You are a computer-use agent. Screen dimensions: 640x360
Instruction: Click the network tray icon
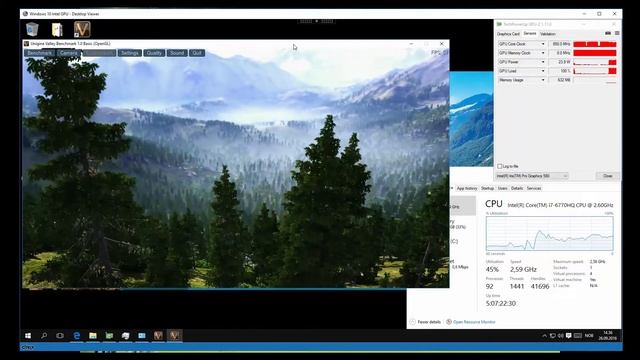click(x=552, y=336)
